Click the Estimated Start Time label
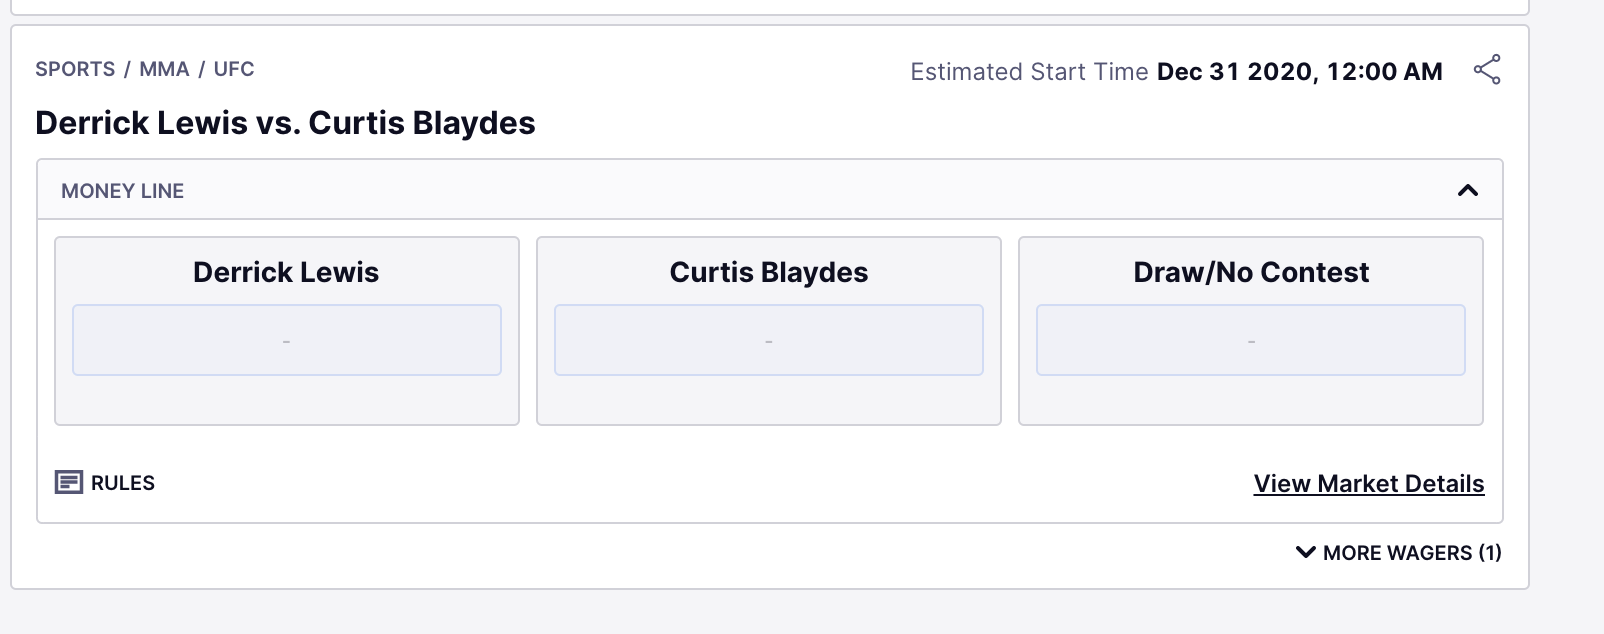 click(1028, 72)
